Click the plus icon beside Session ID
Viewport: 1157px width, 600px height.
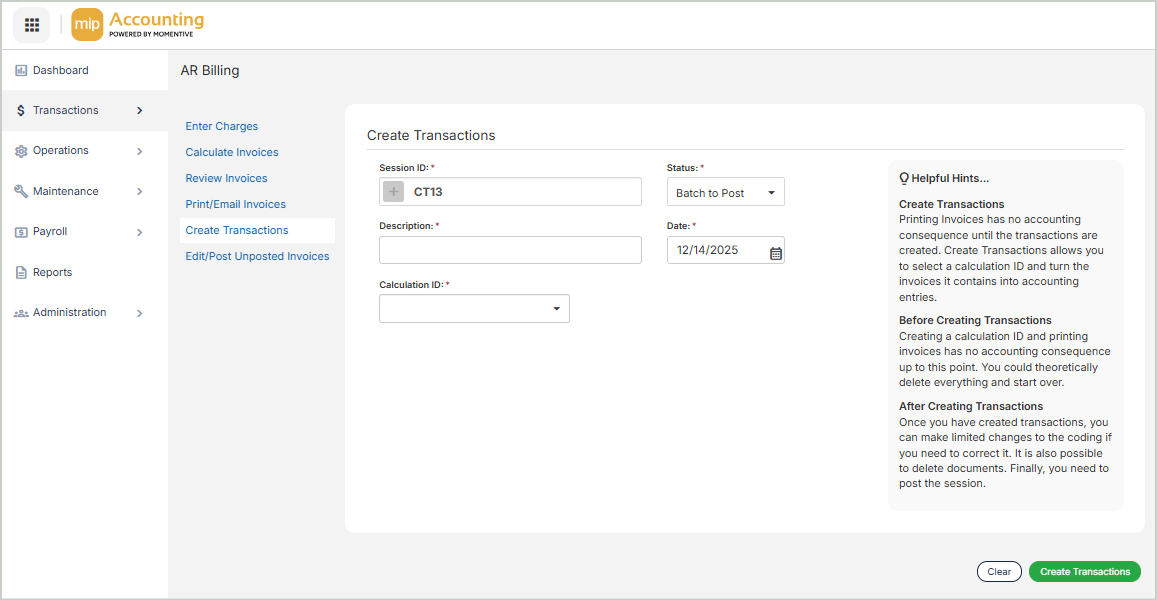point(394,192)
